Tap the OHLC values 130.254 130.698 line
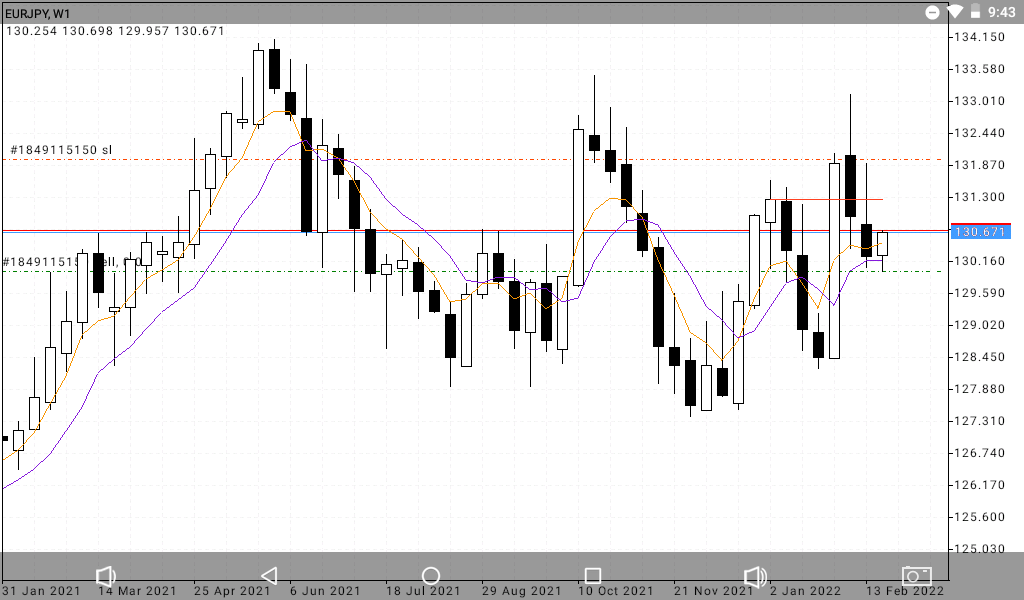 (115, 31)
